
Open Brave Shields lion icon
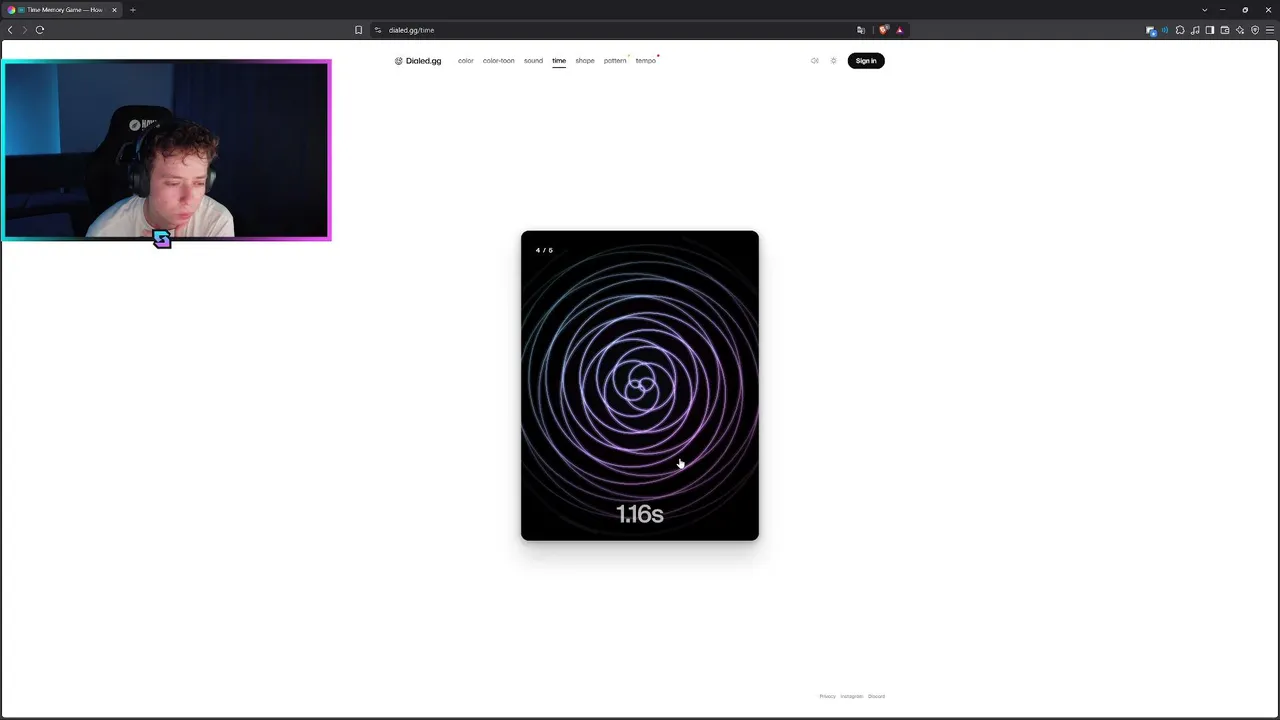tap(883, 30)
